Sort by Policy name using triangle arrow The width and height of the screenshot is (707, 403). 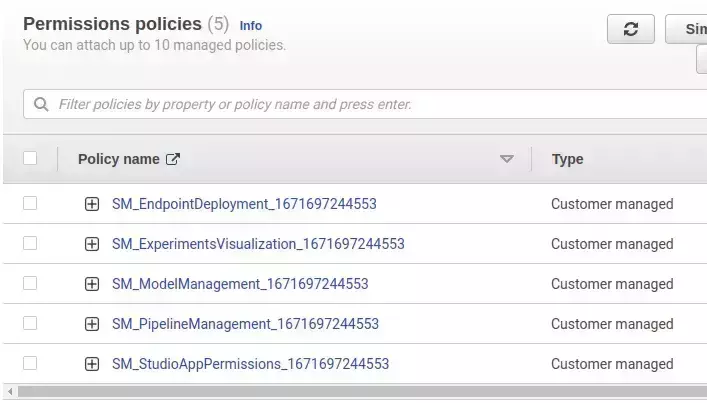tap(506, 159)
